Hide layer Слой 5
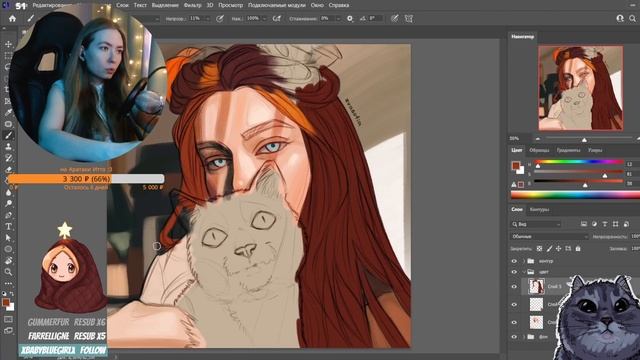The width and height of the screenshot is (640, 360). pyautogui.click(x=514, y=287)
